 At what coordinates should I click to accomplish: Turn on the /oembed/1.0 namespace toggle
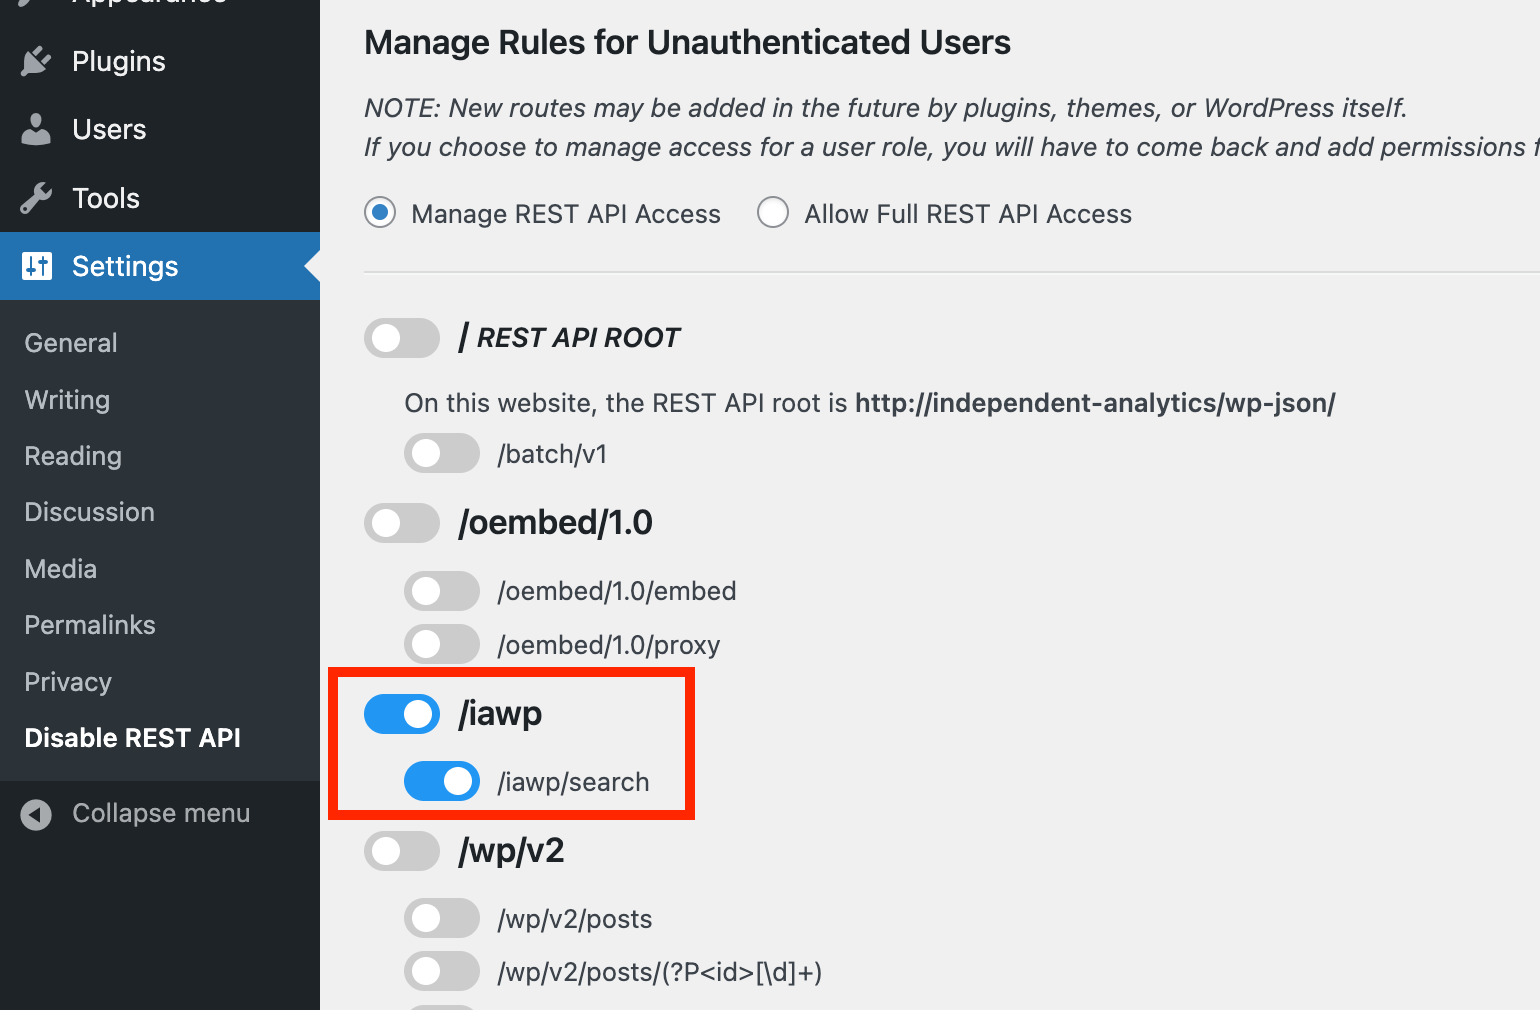[402, 523]
